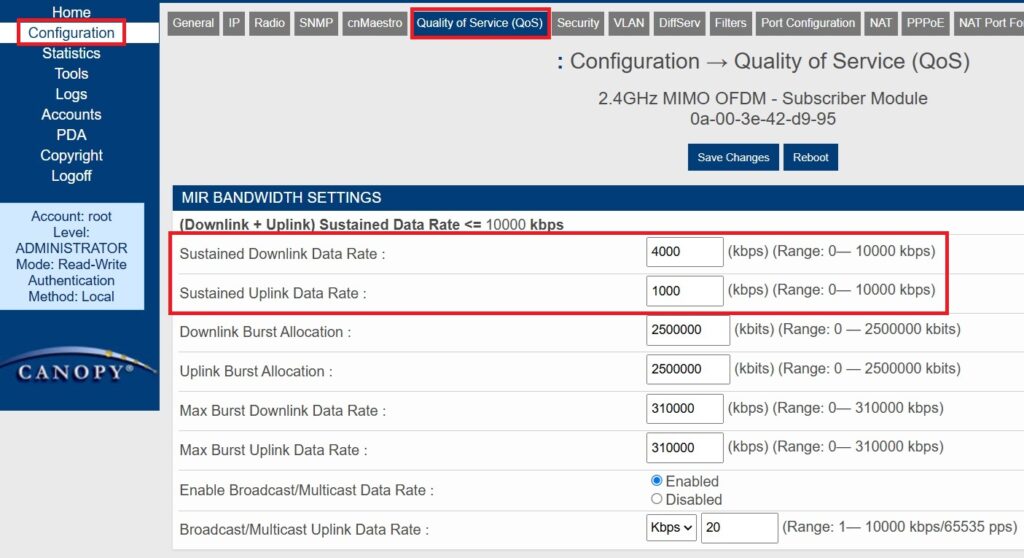1024x558 pixels.
Task: Click the Reboot button
Action: 810,157
